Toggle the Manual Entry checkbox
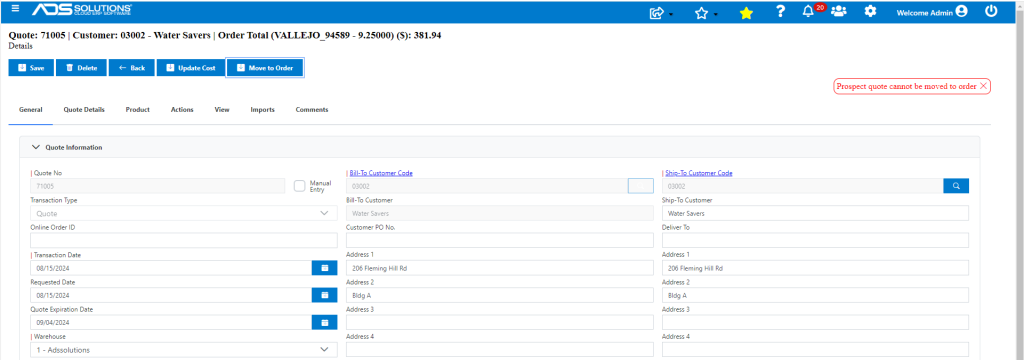Screen dimensions: 1024x360 click(x=300, y=186)
